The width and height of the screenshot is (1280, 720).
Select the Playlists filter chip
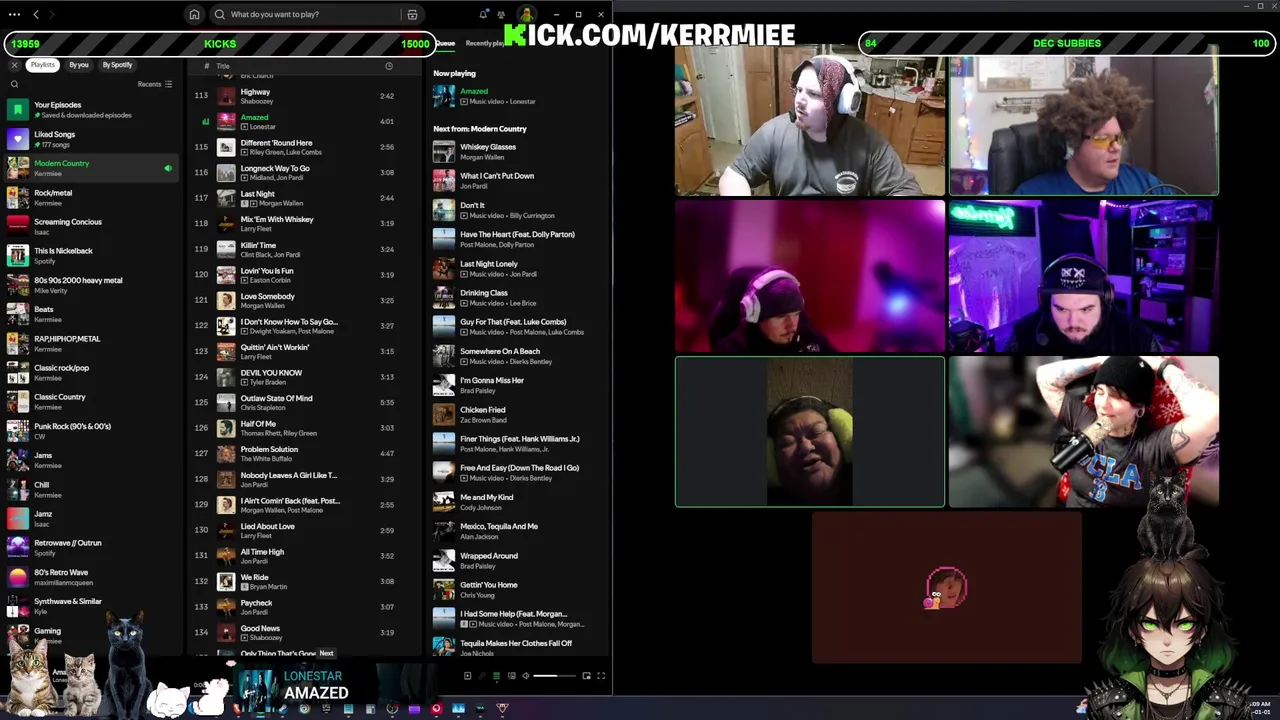click(42, 65)
